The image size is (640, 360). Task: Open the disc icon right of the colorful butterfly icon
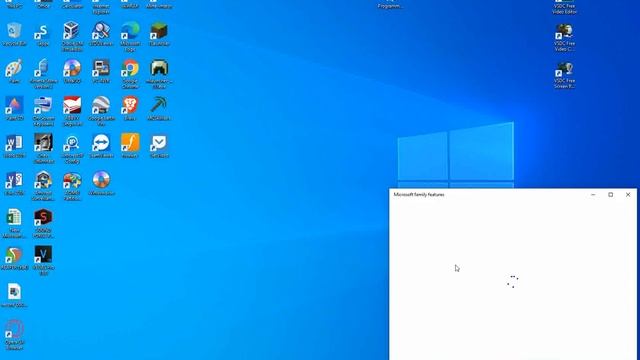coord(101,181)
